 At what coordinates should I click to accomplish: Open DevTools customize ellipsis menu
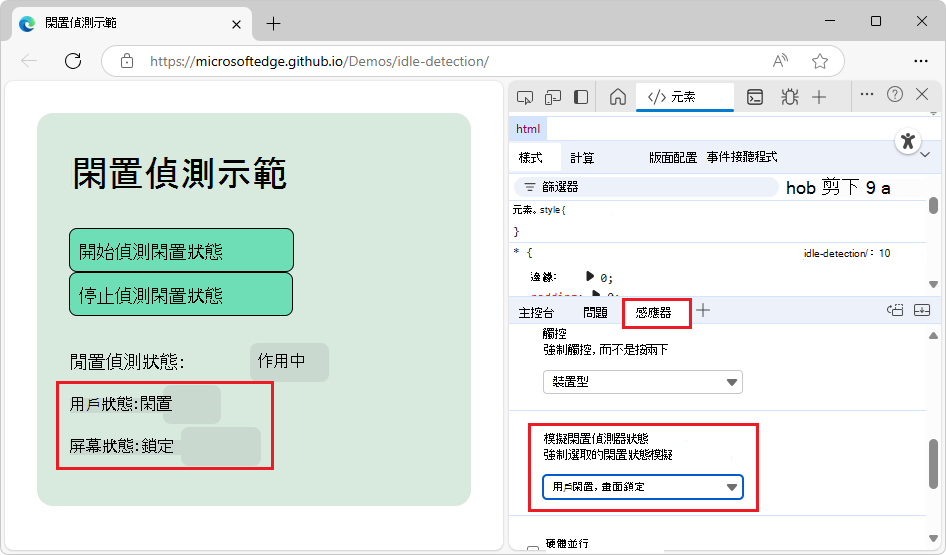coord(867,94)
